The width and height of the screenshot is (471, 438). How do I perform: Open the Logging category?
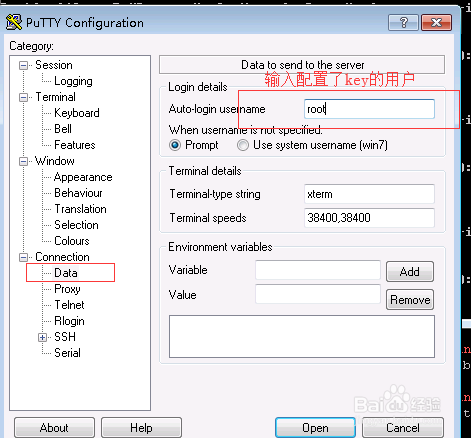pos(73,81)
